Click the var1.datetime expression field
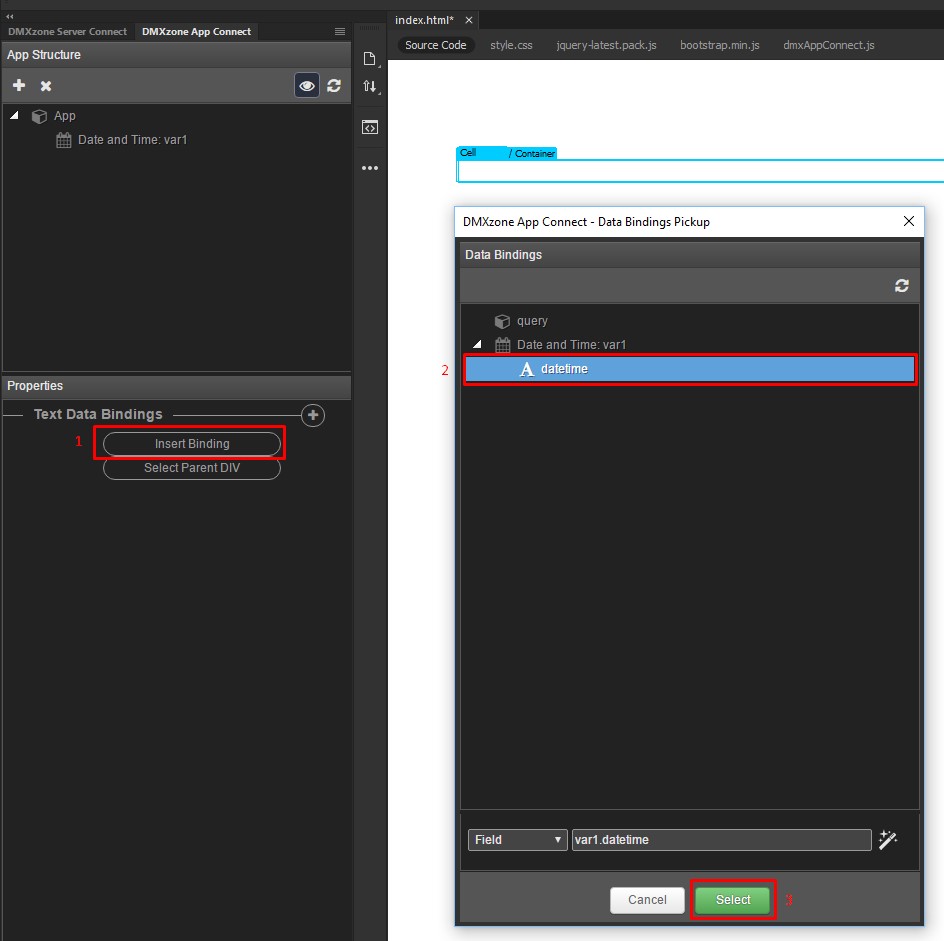The image size is (944, 941). pyautogui.click(x=721, y=839)
